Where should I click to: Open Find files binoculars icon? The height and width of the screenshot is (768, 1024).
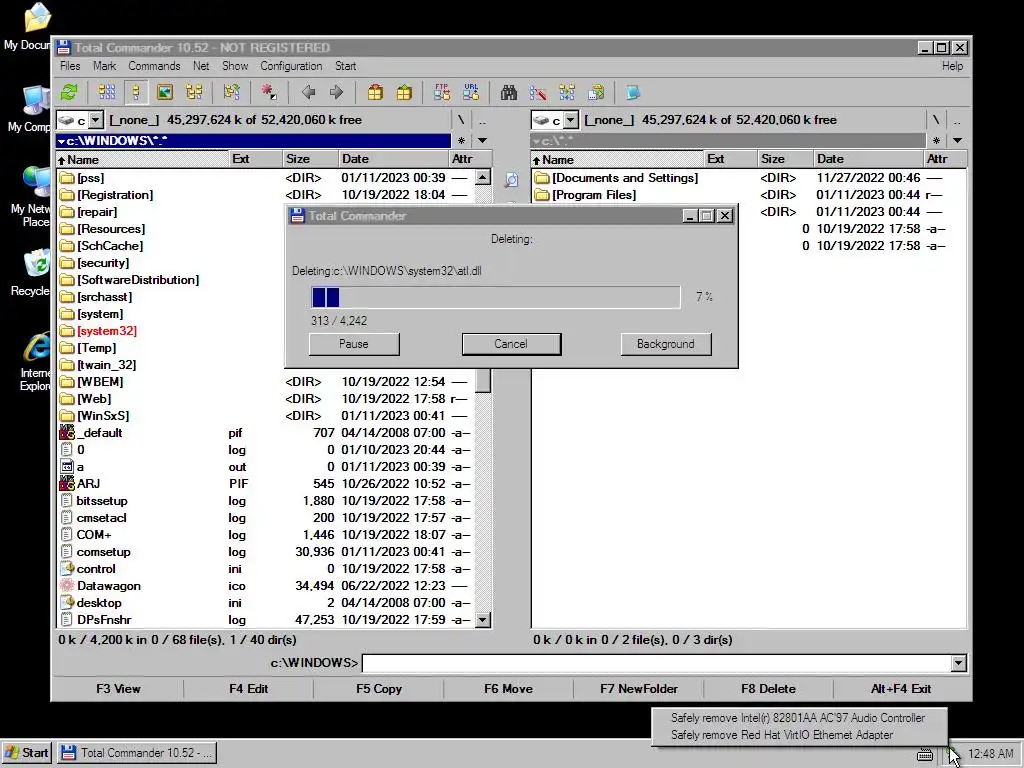[509, 93]
